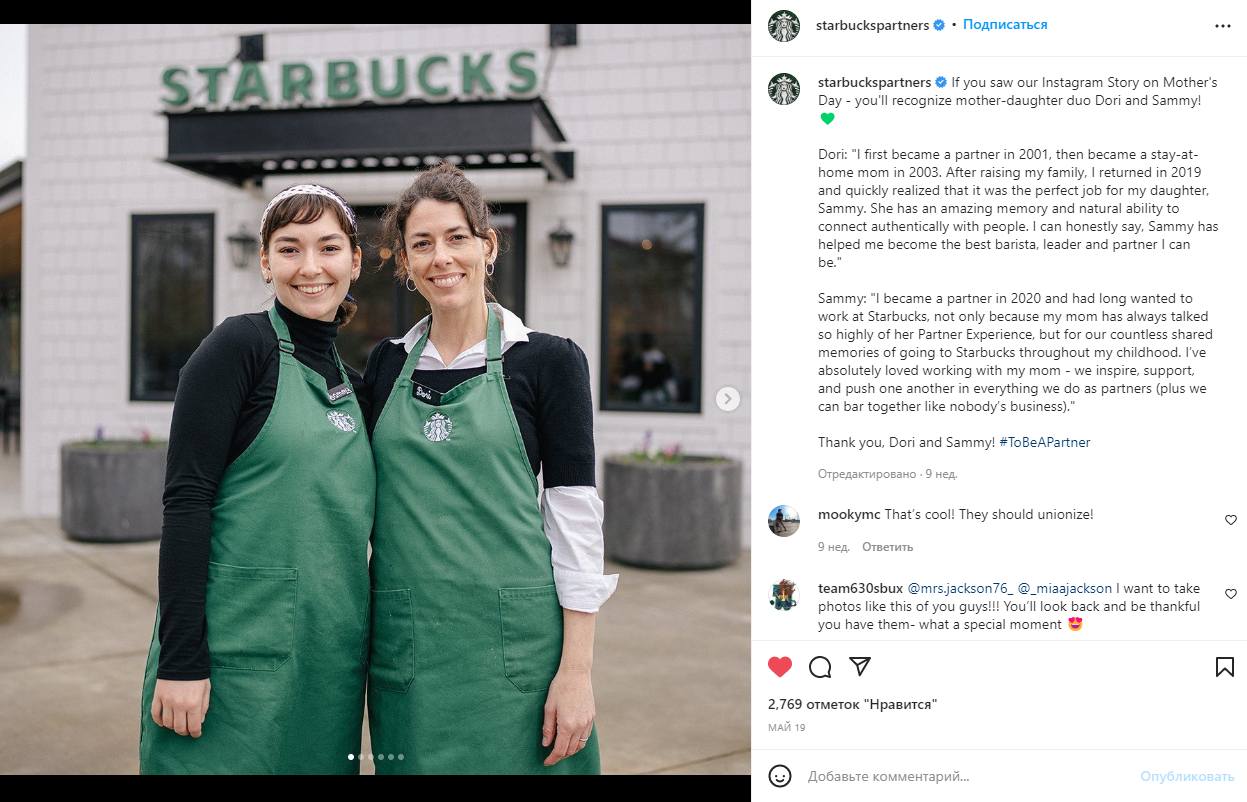The image size is (1247, 802).
Task: Save the post with bookmark icon
Action: point(1225,667)
